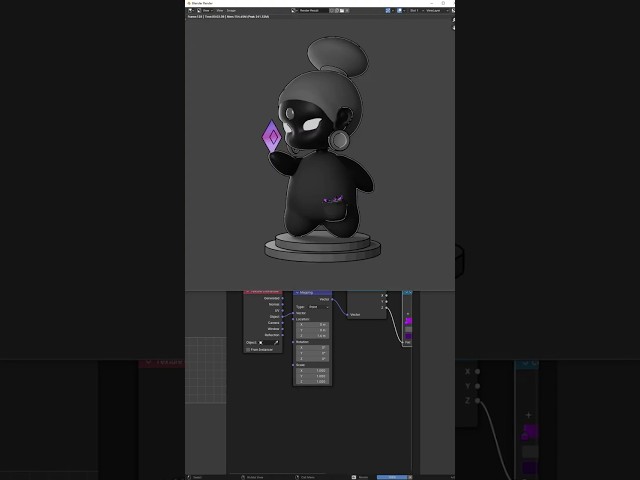The width and height of the screenshot is (640, 480).
Task: Expand the gizmo options dropdown arrow
Action: pos(393,10)
